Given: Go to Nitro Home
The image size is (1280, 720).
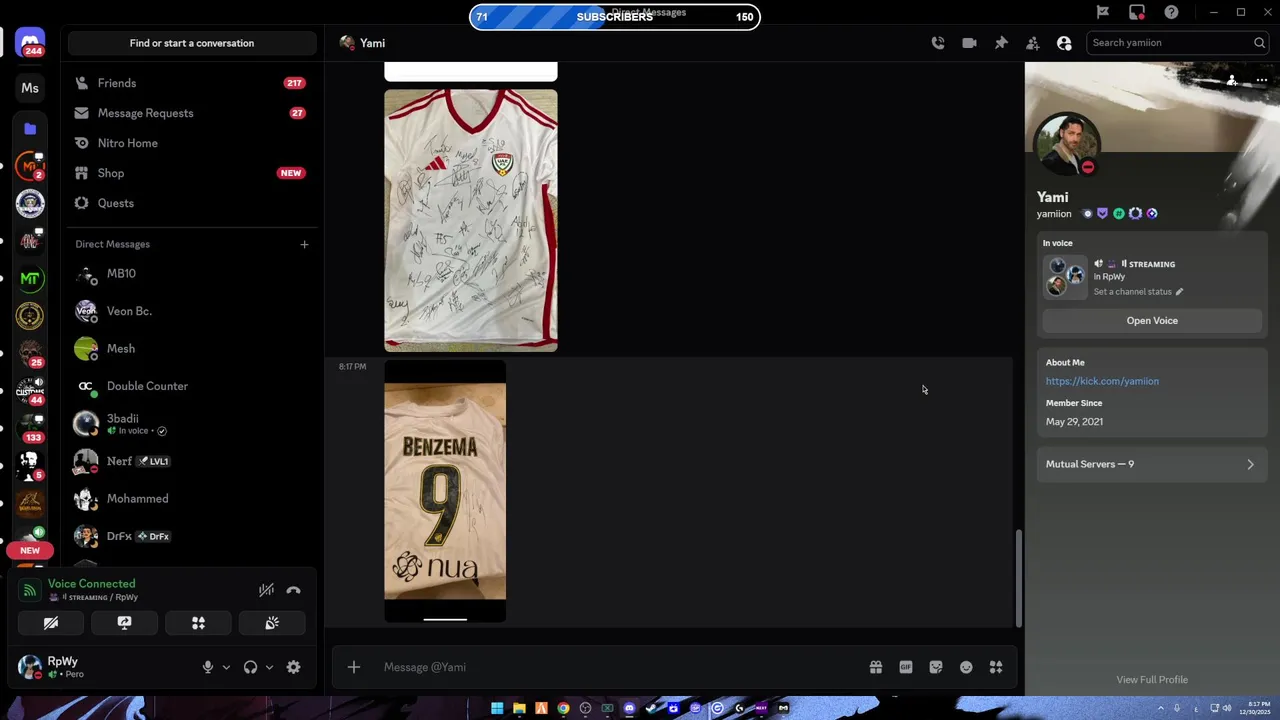Looking at the screenshot, I should point(190,143).
